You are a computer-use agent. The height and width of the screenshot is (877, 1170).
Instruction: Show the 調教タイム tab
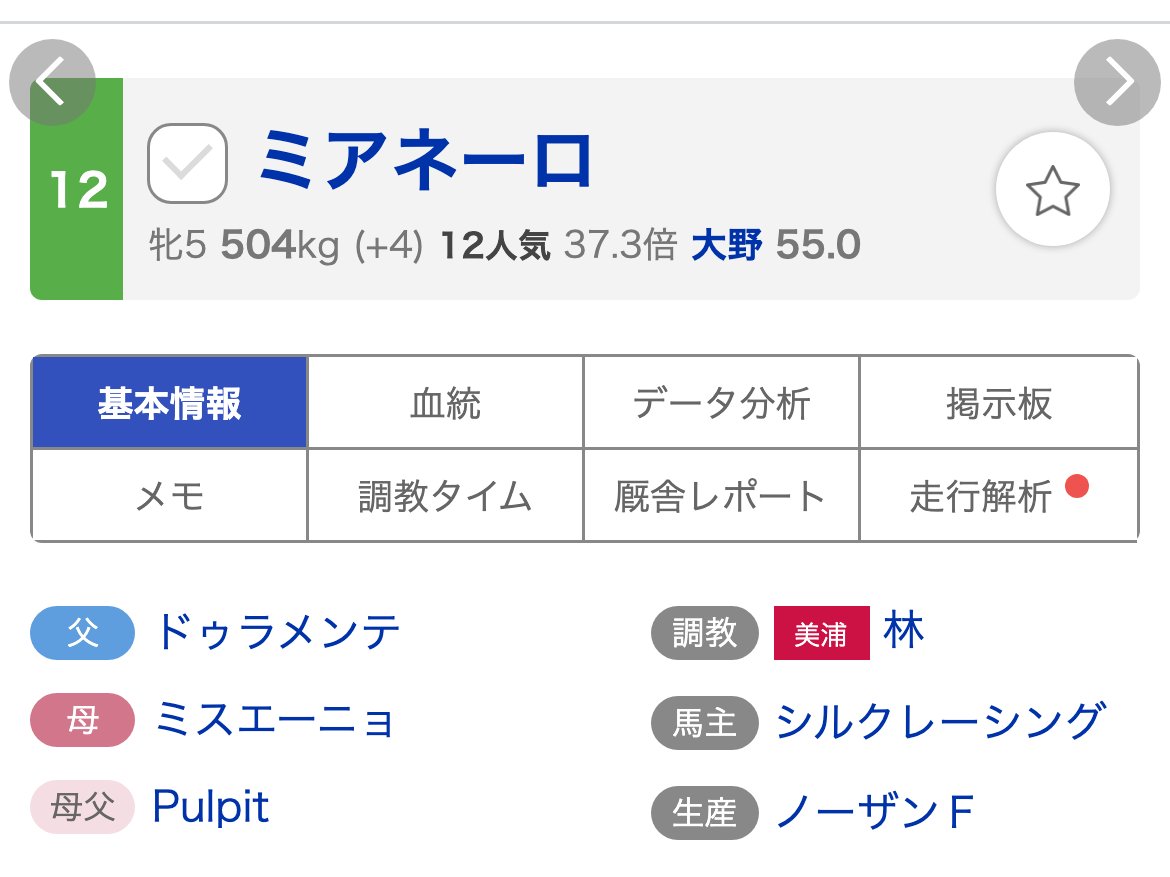coord(445,496)
